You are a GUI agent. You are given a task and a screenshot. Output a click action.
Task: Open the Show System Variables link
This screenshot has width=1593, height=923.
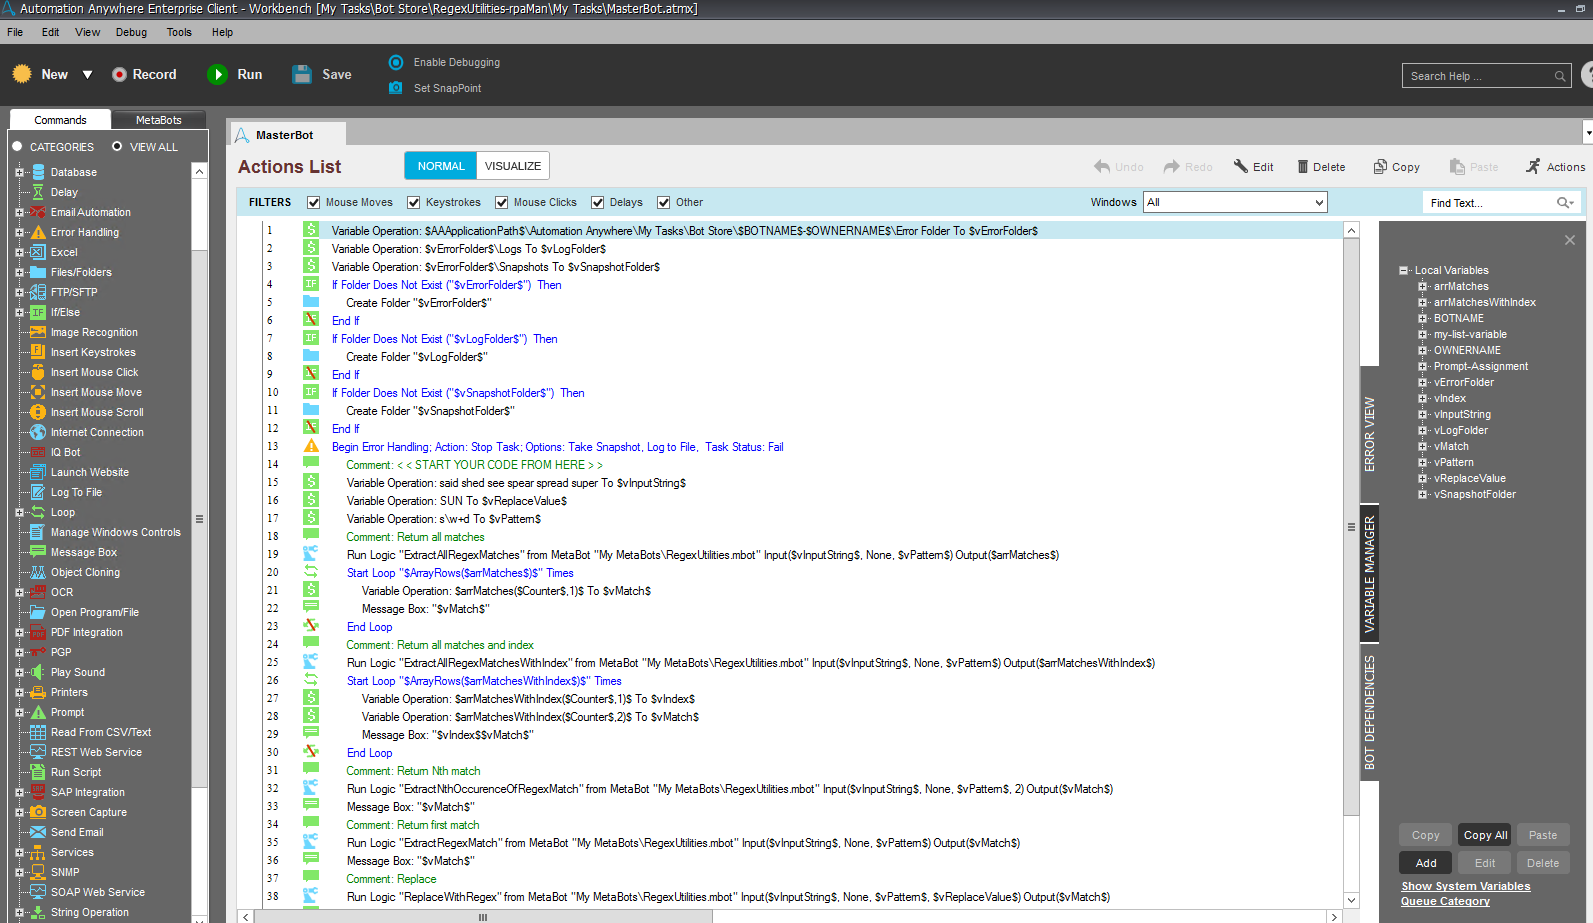pos(1465,886)
